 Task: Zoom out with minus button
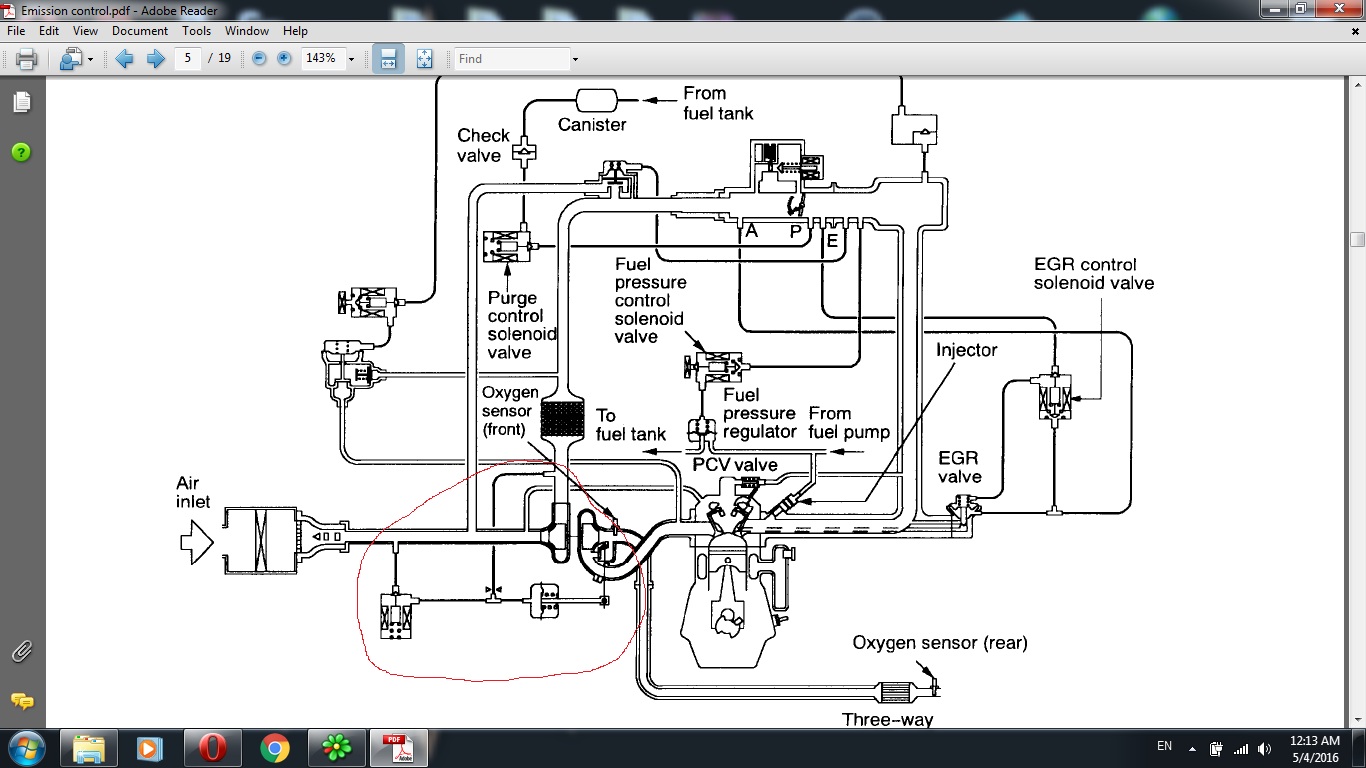click(259, 59)
